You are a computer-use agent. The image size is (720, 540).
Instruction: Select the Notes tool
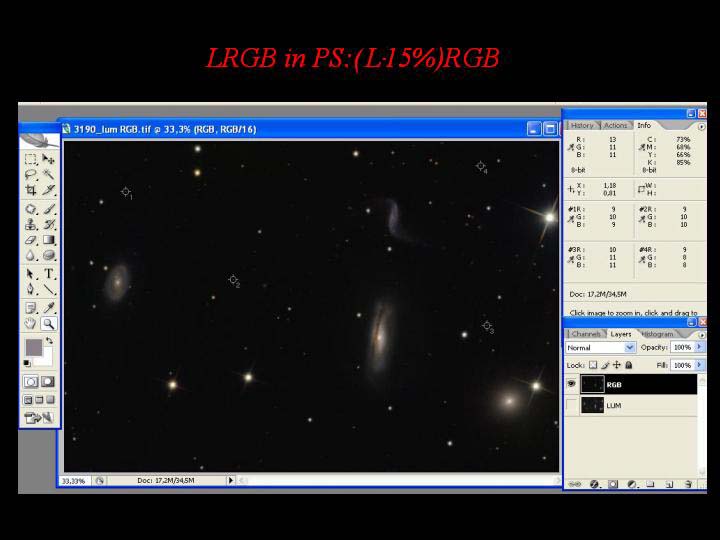pyautogui.click(x=31, y=308)
